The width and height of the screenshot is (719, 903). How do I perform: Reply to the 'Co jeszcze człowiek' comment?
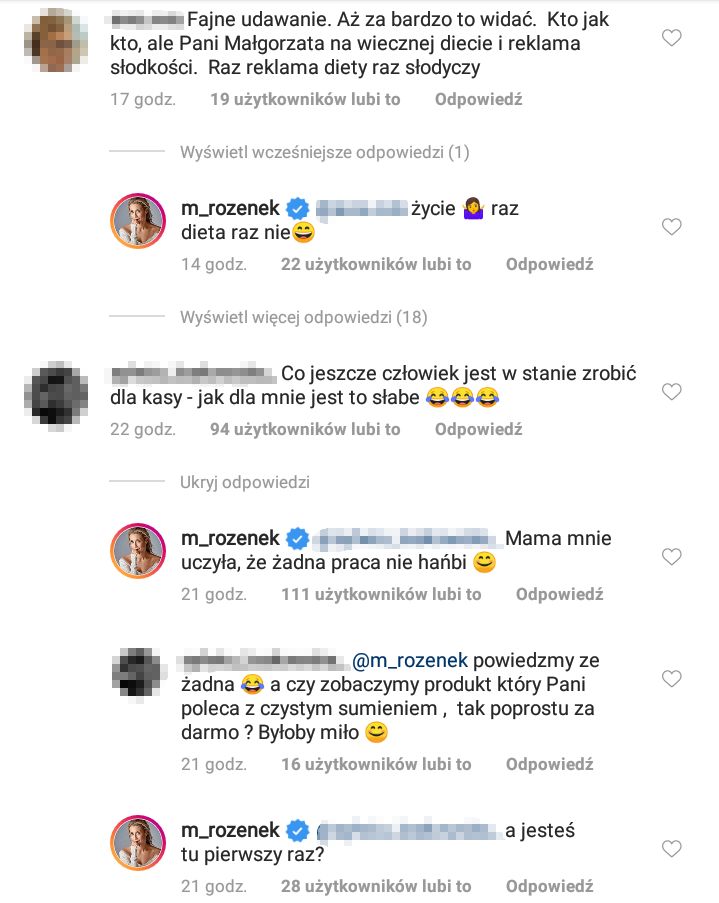(x=478, y=429)
